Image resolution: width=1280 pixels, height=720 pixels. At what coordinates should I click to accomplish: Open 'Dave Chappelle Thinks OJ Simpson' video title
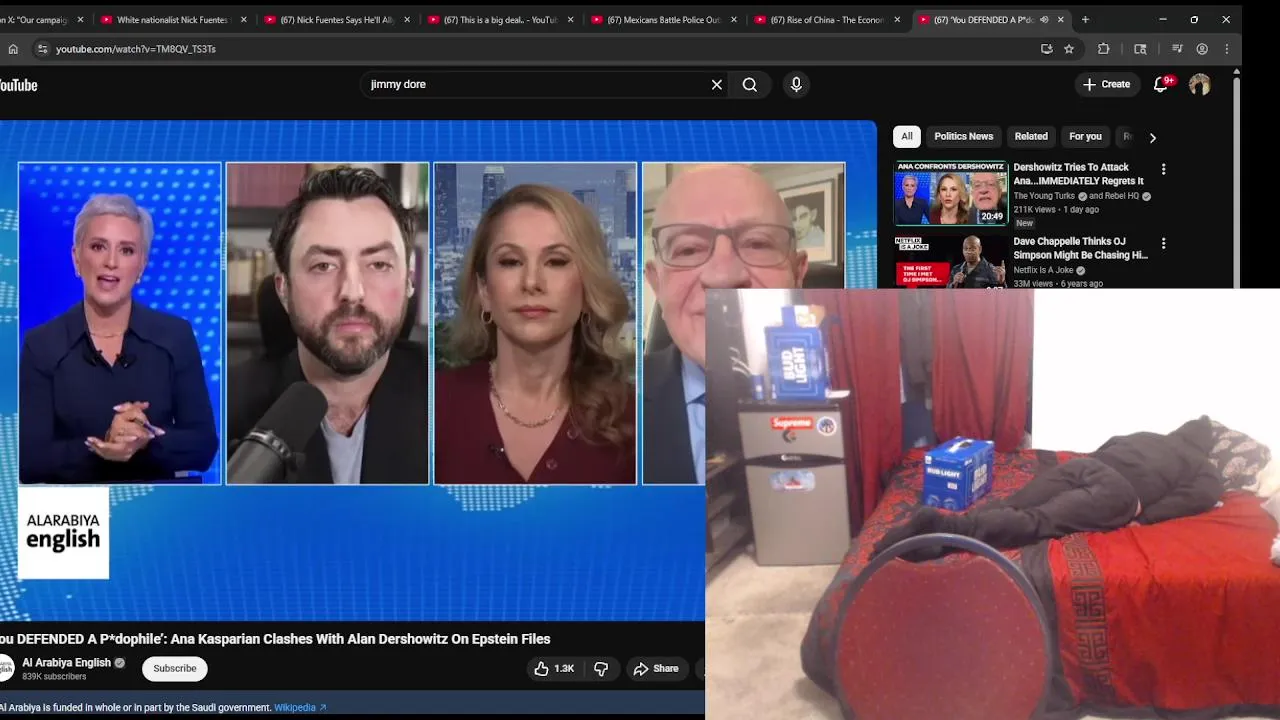[1080, 249]
